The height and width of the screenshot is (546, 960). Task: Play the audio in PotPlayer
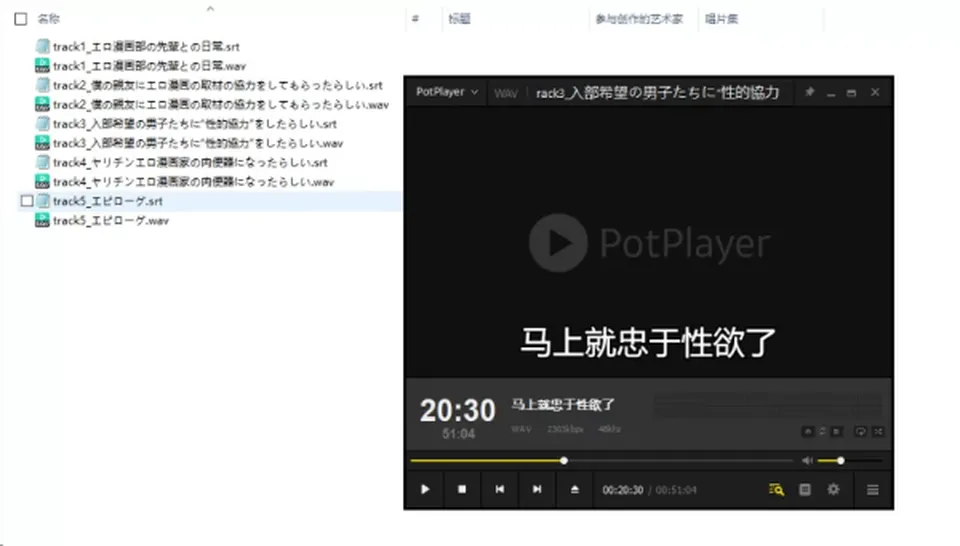425,489
